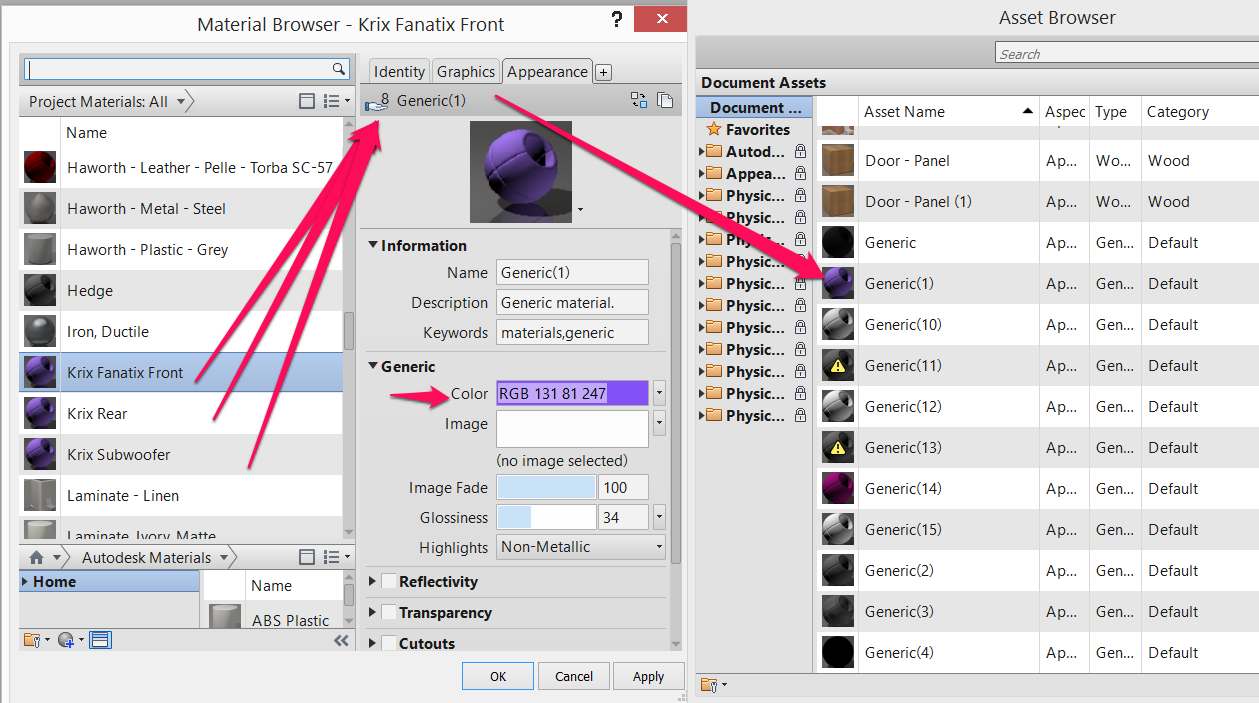Expand the Home tree item in library panel
Image resolution: width=1259 pixels, height=703 pixels.
(x=24, y=581)
